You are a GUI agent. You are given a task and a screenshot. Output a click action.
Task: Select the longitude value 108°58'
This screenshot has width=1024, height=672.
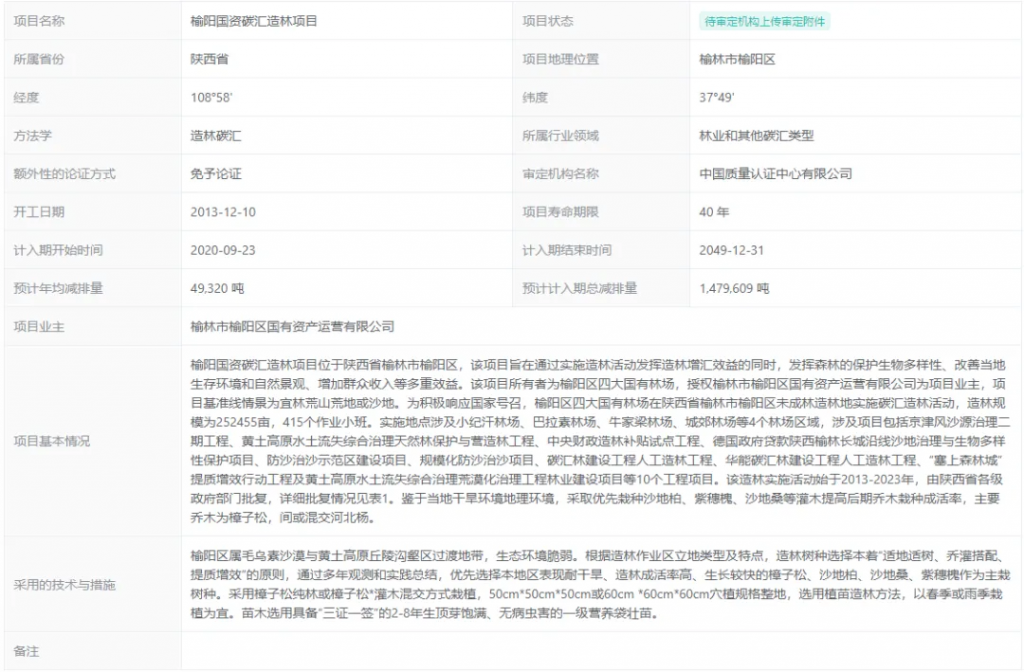point(212,97)
